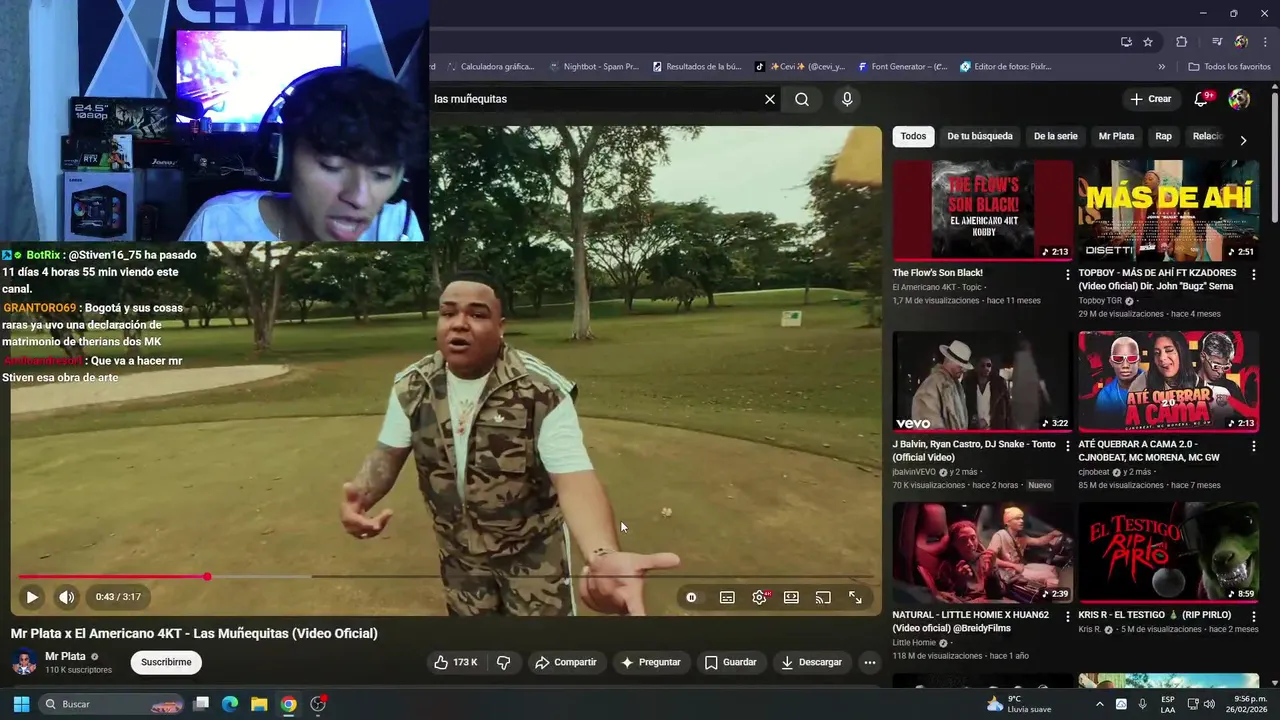
Task: Turn on subtitles in the player
Action: coord(727,597)
